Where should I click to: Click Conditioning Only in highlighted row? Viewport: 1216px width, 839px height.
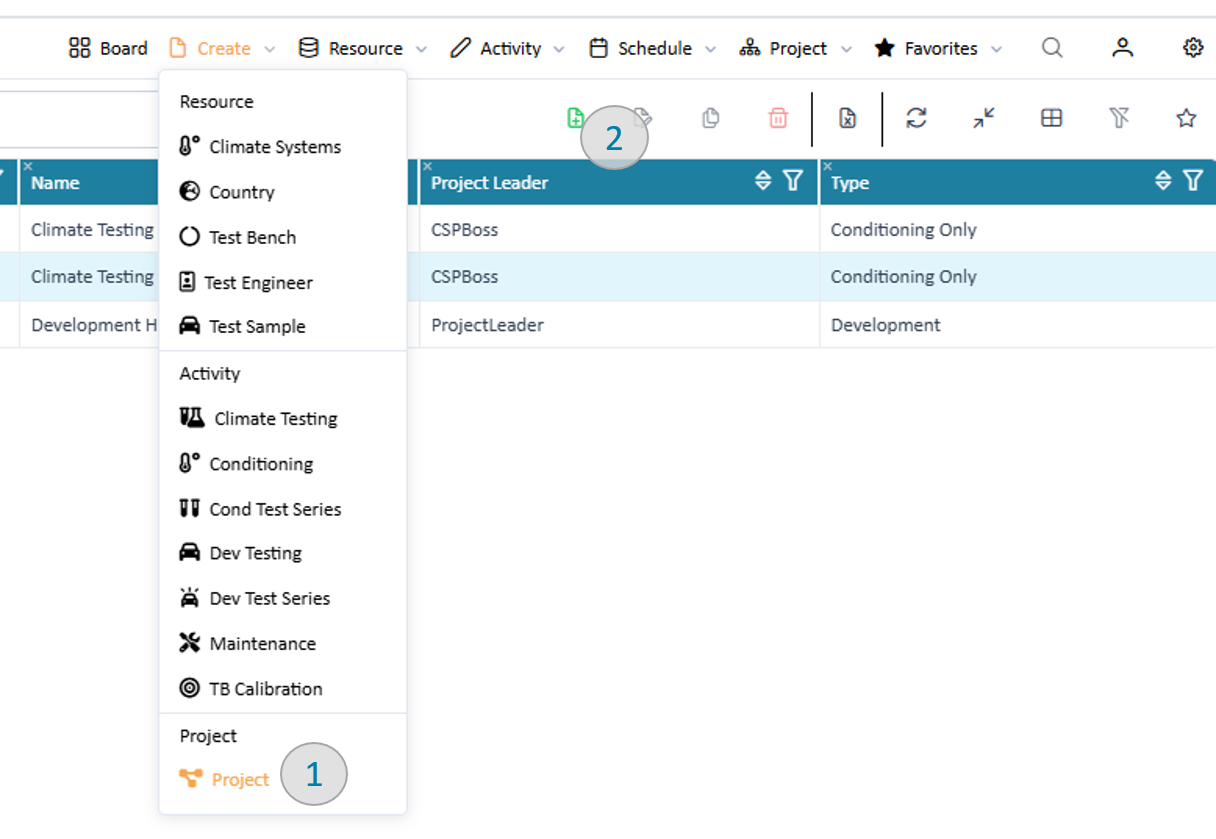tap(1018, 277)
